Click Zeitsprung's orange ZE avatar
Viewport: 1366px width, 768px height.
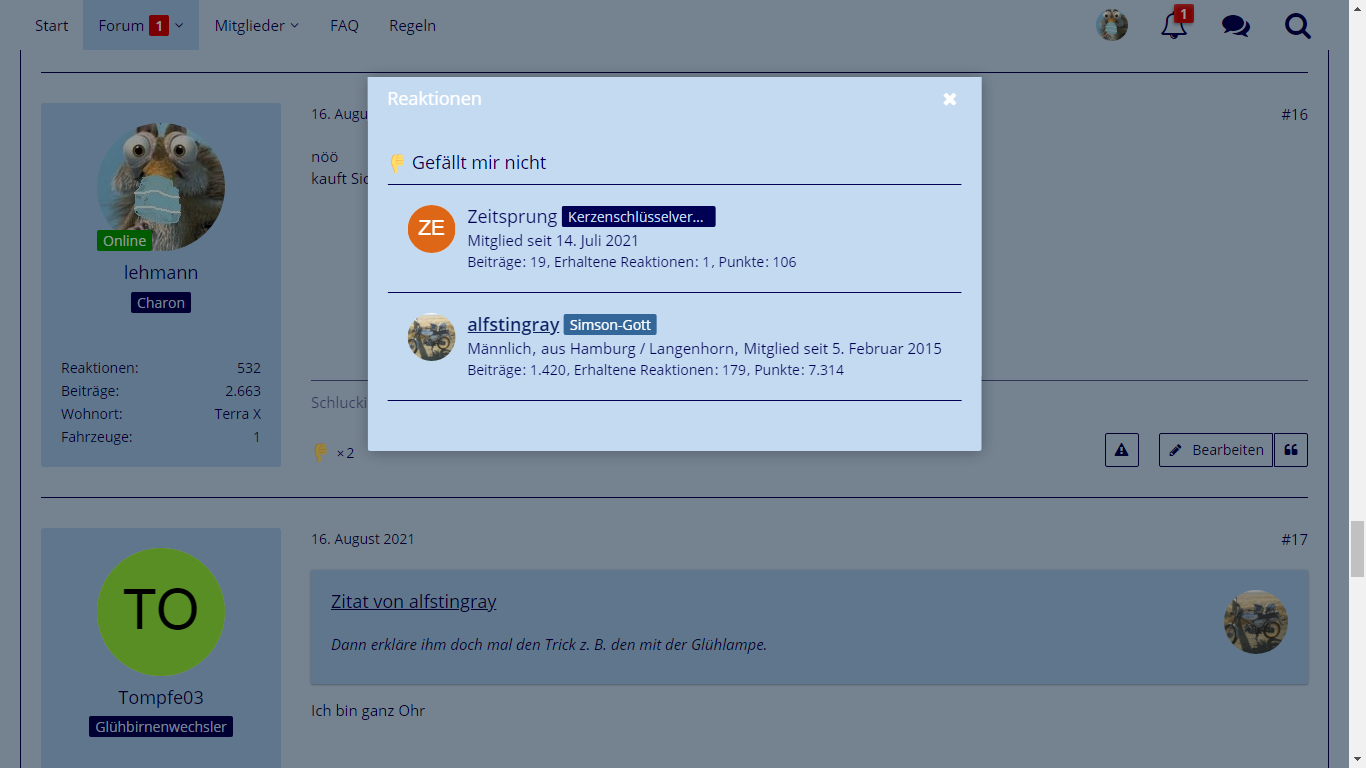tap(431, 229)
